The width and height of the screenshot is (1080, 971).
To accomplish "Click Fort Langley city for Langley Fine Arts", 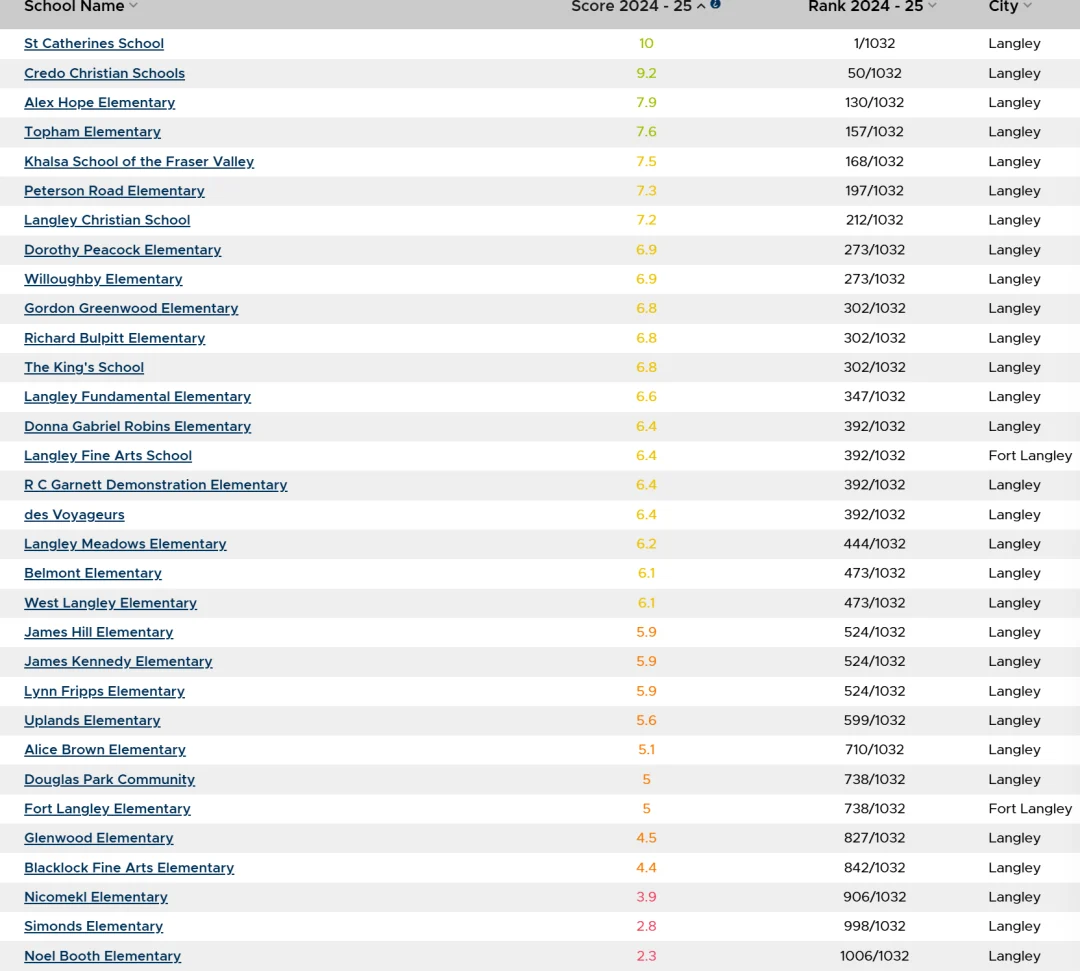I will (x=1030, y=455).
